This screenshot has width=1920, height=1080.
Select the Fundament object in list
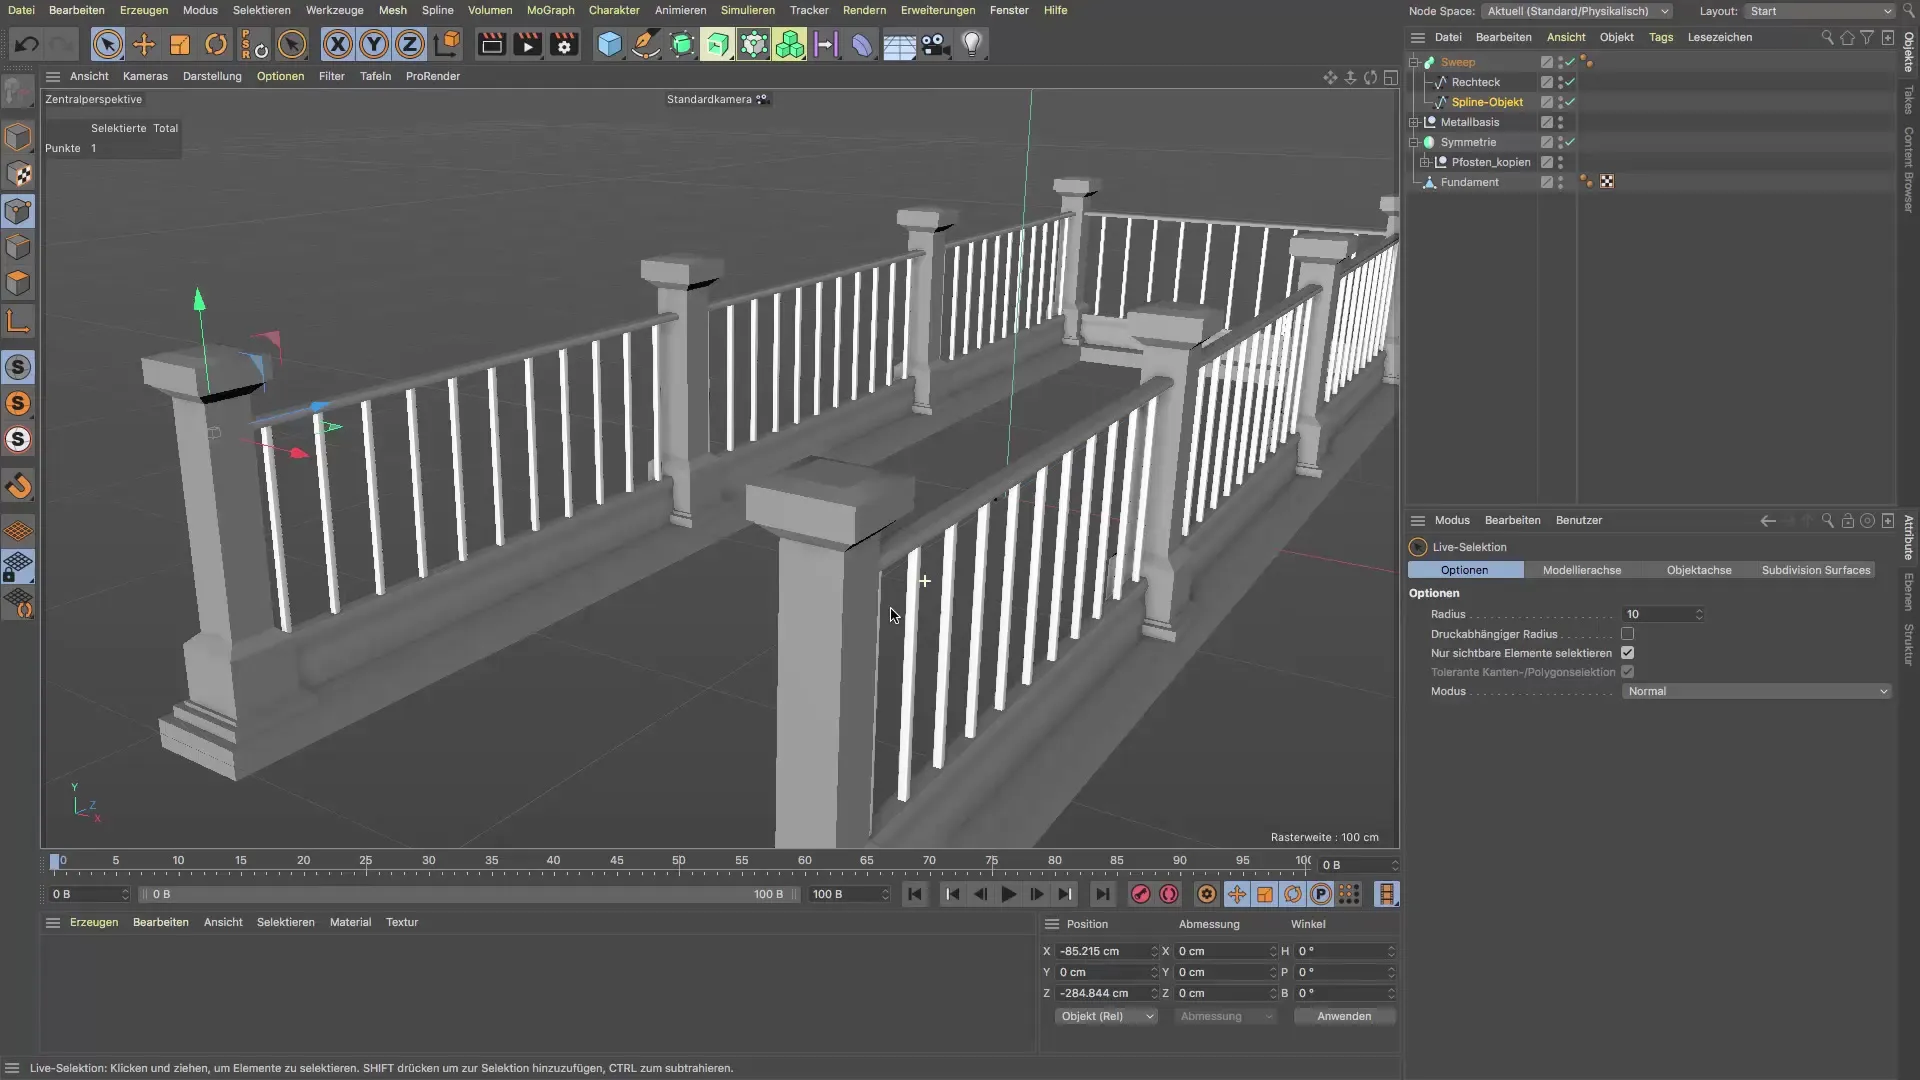click(1469, 182)
